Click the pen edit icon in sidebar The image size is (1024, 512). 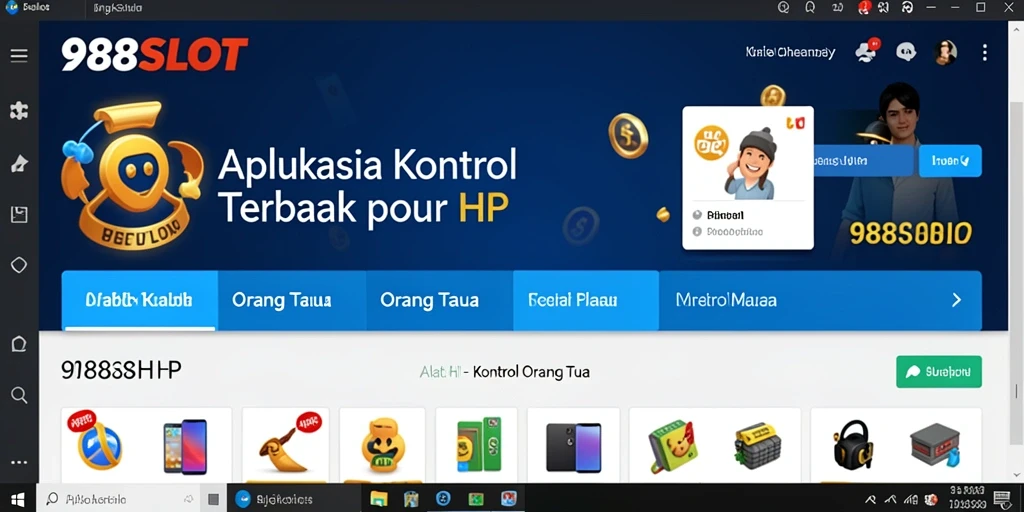tap(19, 163)
